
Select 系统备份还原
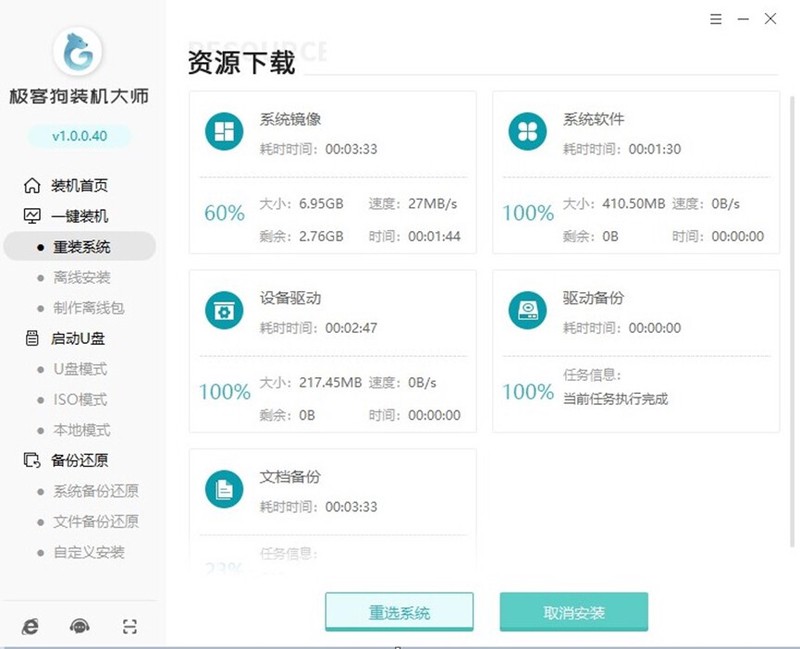pyautogui.click(x=96, y=491)
